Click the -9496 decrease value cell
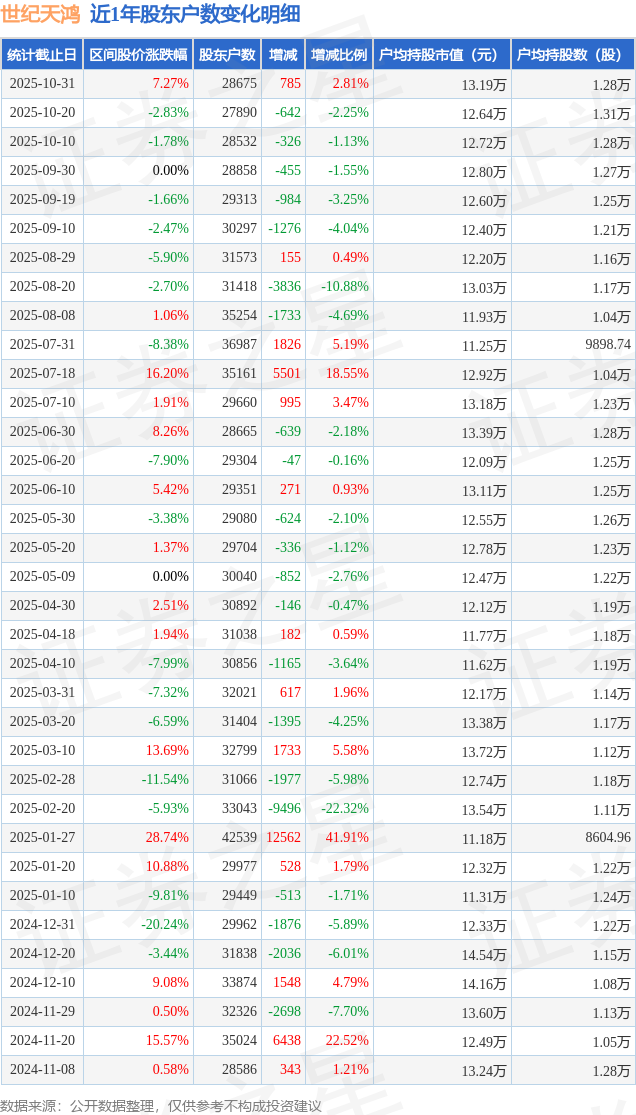 click(285, 809)
